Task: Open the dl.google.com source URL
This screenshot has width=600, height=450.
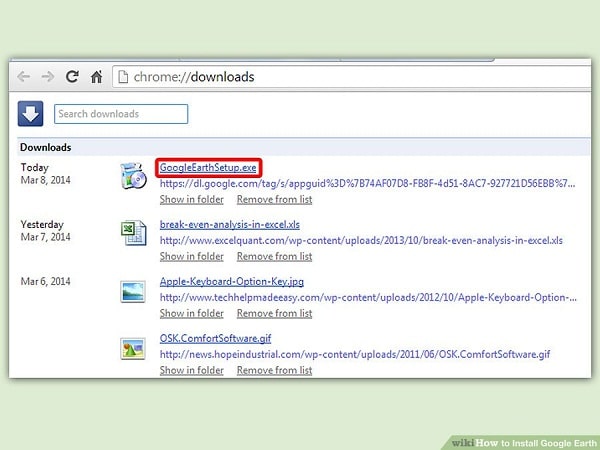Action: click(367, 183)
